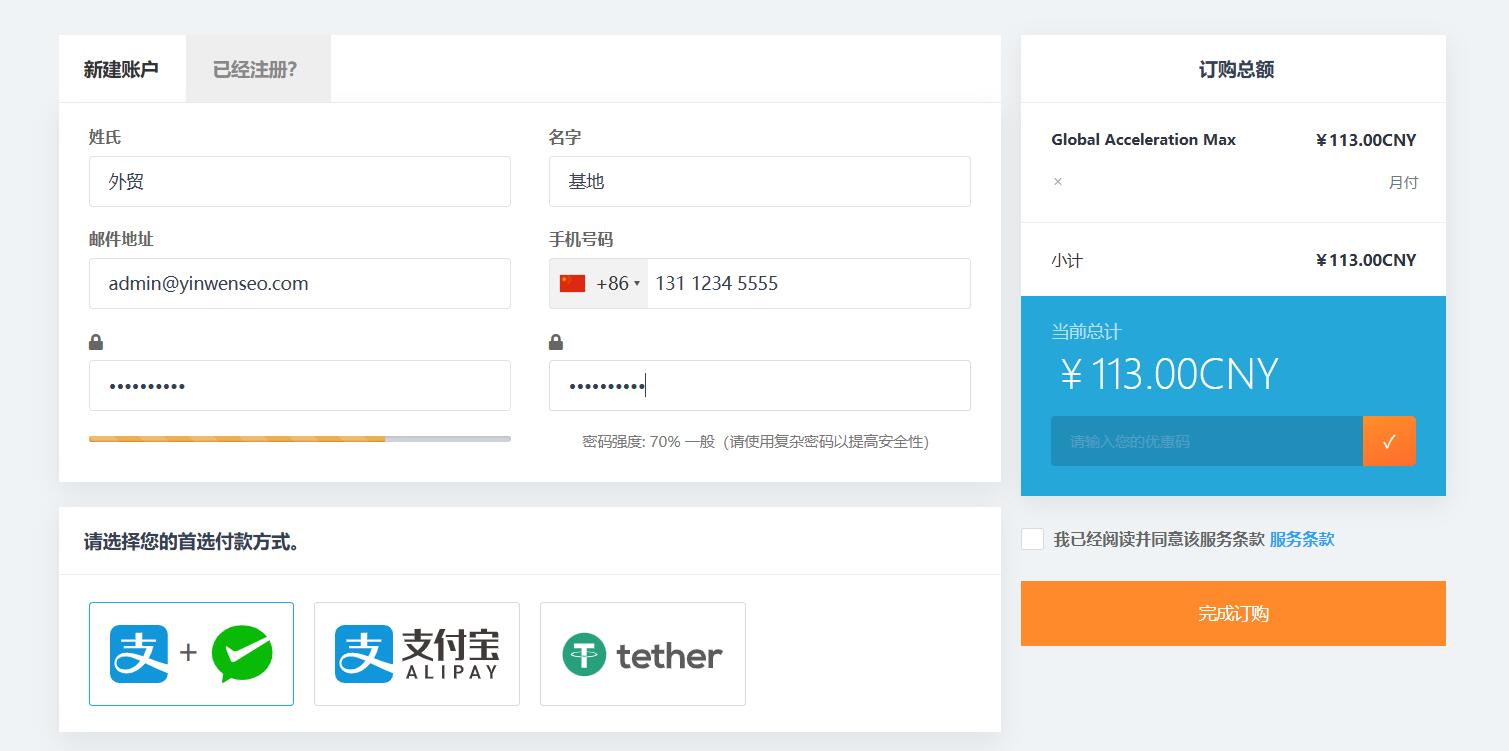Focus the 邮件地址 email field
Image resolution: width=1509 pixels, height=751 pixels.
pos(300,284)
